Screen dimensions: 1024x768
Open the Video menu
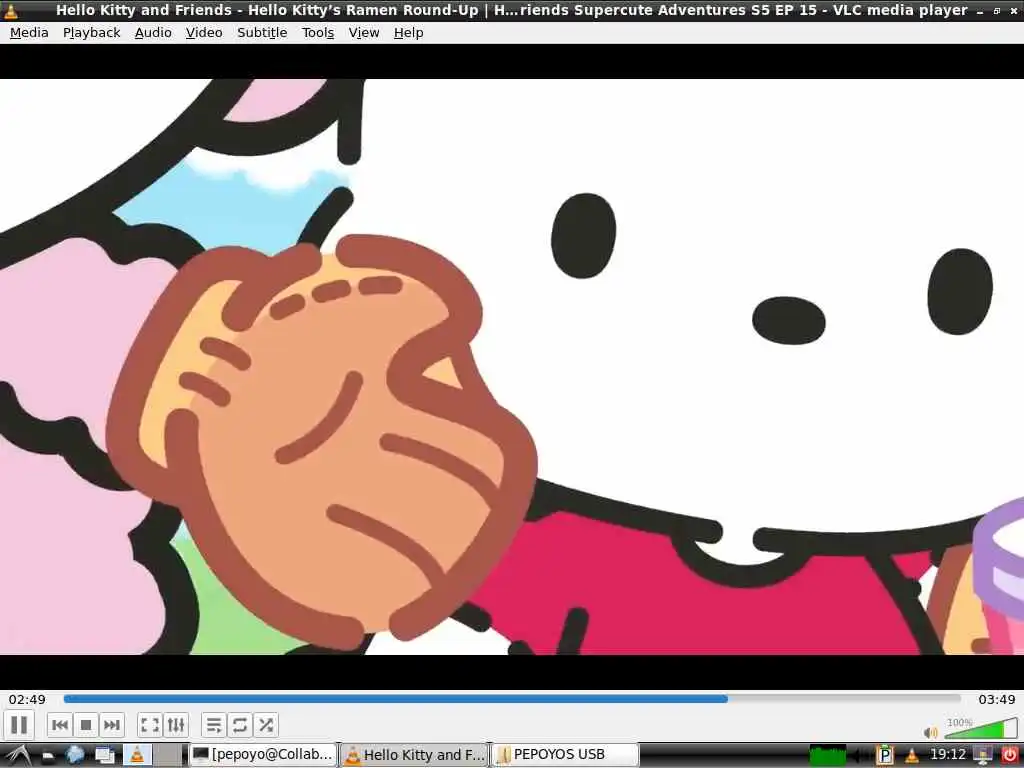click(204, 33)
